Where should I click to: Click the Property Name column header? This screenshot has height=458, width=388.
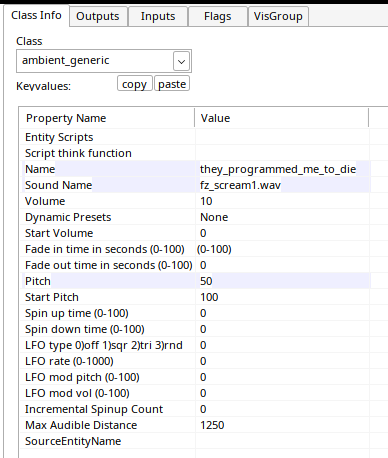(x=107, y=118)
